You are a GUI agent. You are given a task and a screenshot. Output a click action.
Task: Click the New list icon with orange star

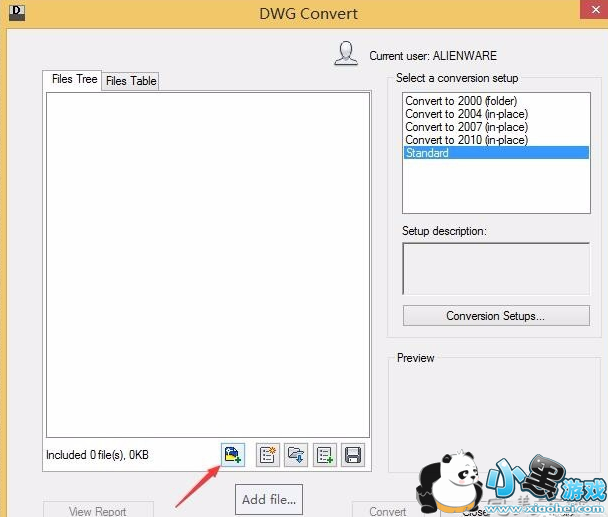coord(268,455)
